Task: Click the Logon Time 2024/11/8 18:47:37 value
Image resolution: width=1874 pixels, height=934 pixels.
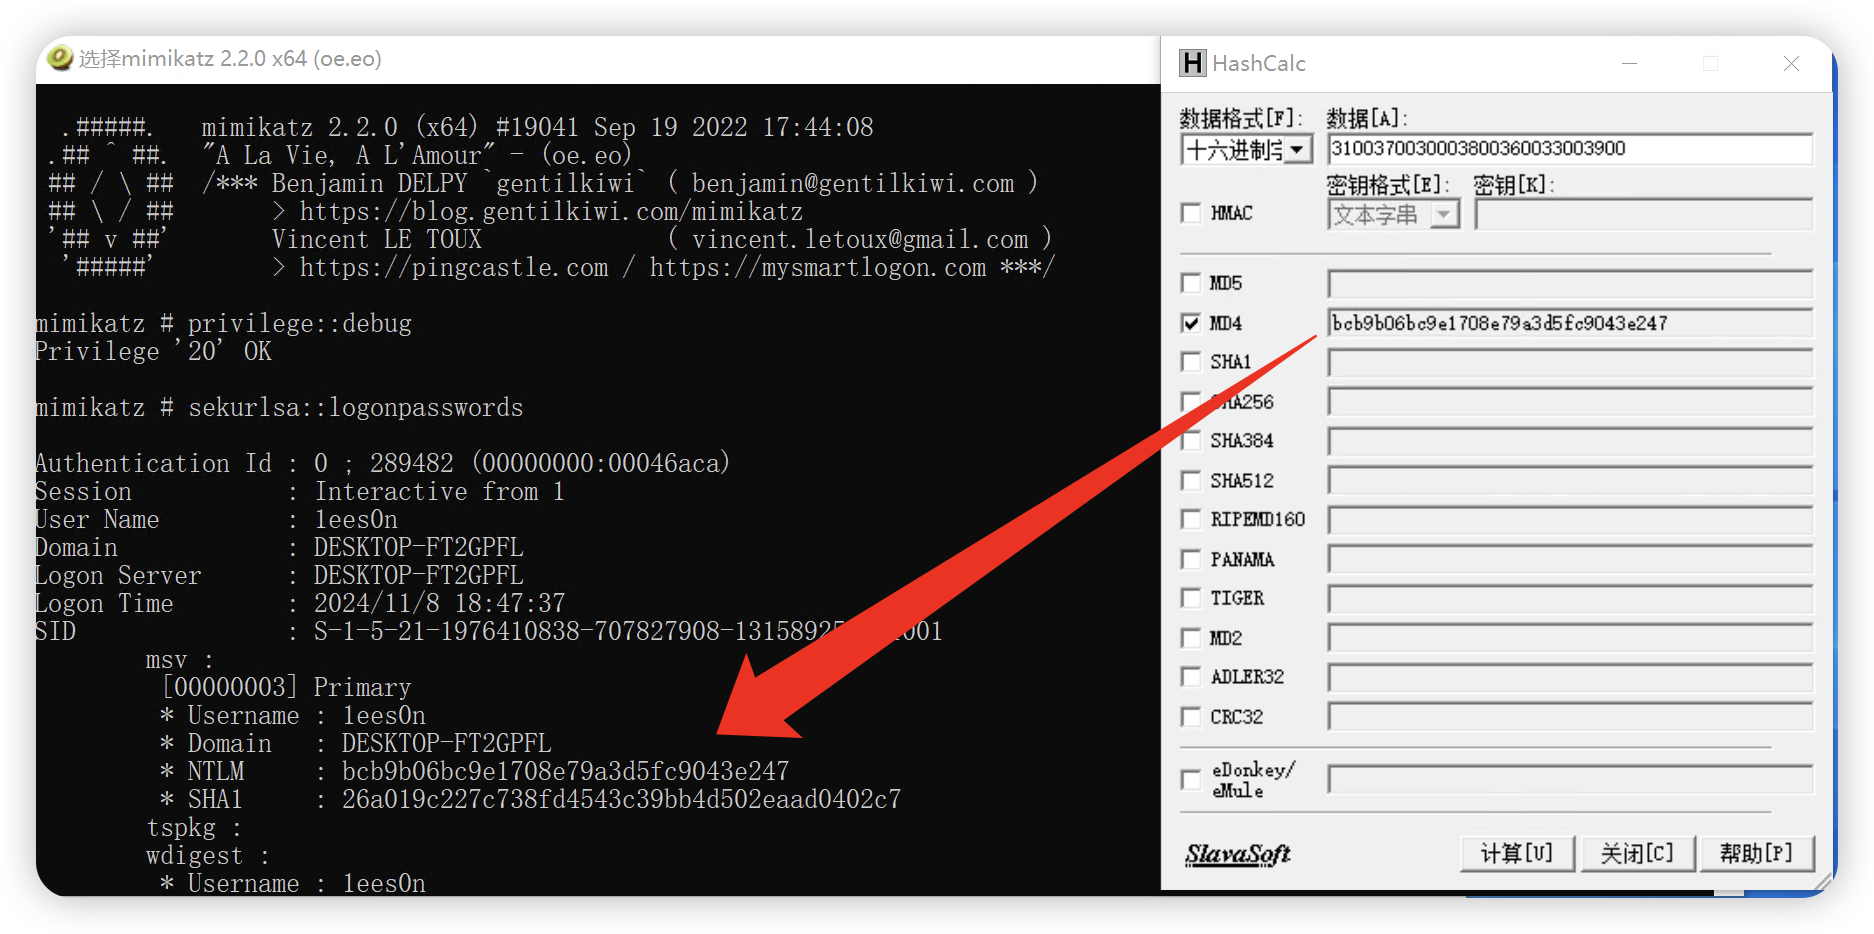Action: 440,603
